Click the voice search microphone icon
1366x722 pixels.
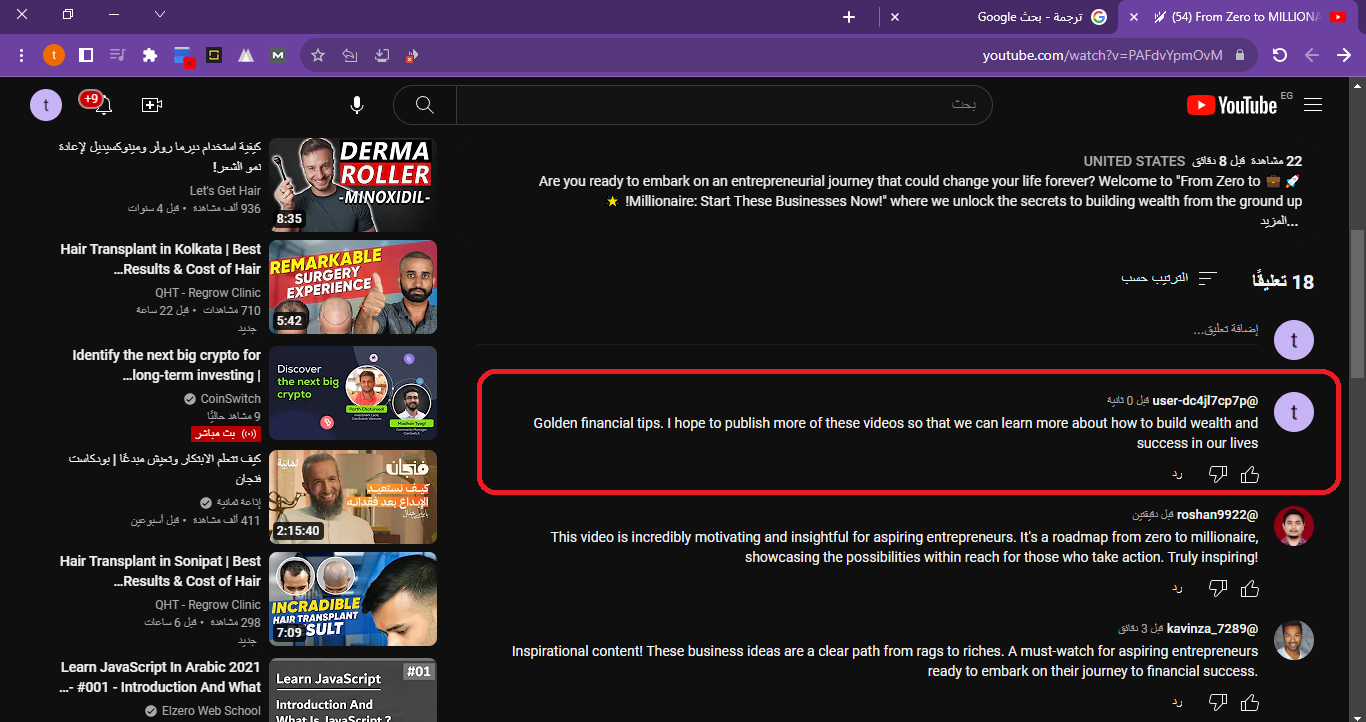click(x=357, y=105)
